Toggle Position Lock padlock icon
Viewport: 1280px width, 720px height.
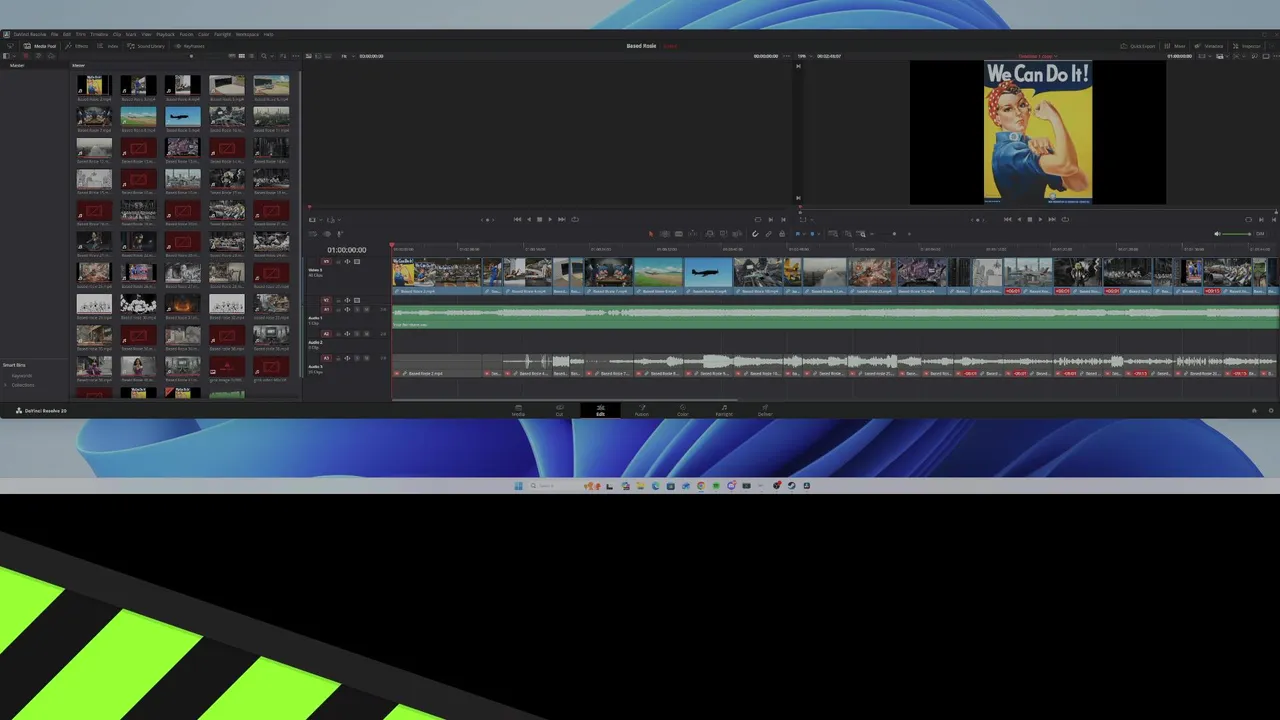tap(782, 234)
